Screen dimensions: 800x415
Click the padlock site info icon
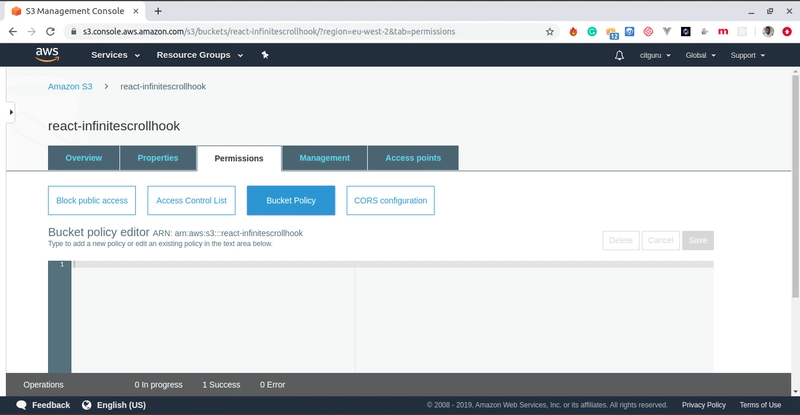[x=73, y=32]
